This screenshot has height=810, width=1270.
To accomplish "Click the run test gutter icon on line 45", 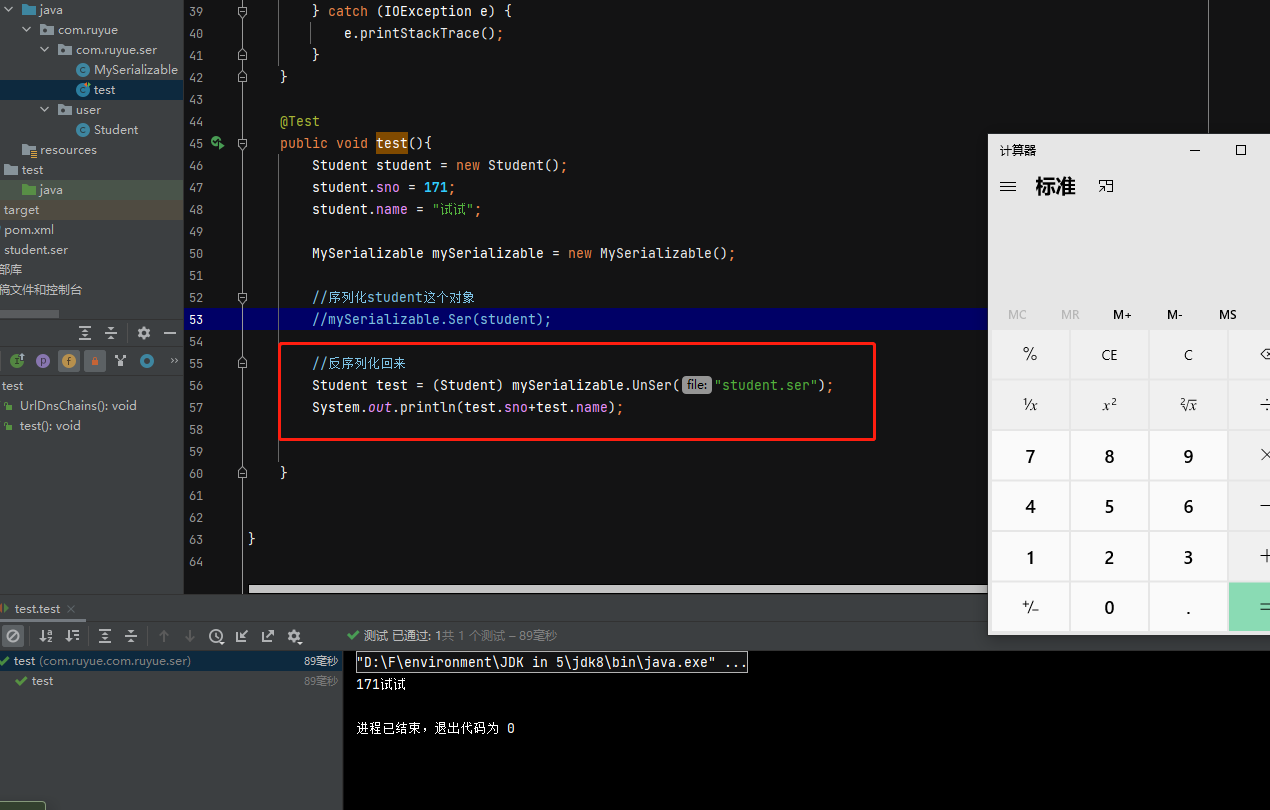I will tap(217, 143).
